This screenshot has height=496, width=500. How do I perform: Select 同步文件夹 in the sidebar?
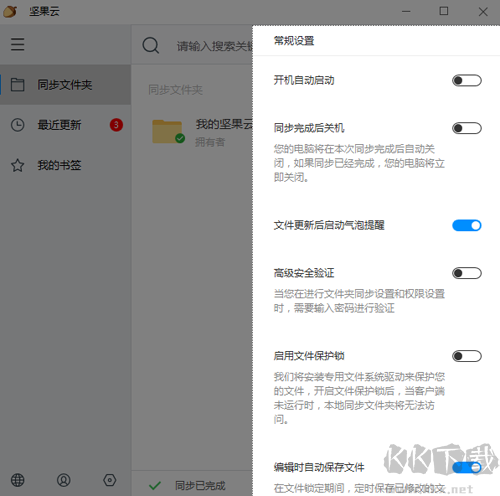point(65,85)
